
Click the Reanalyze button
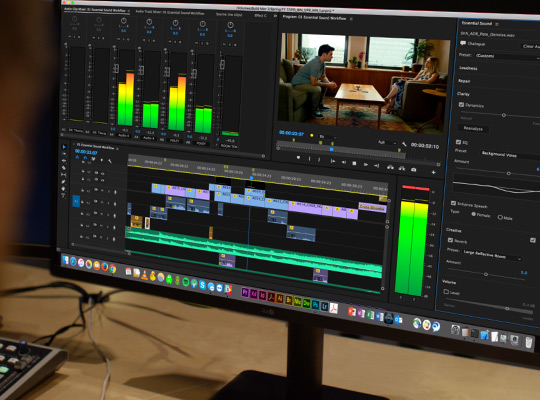click(x=472, y=128)
